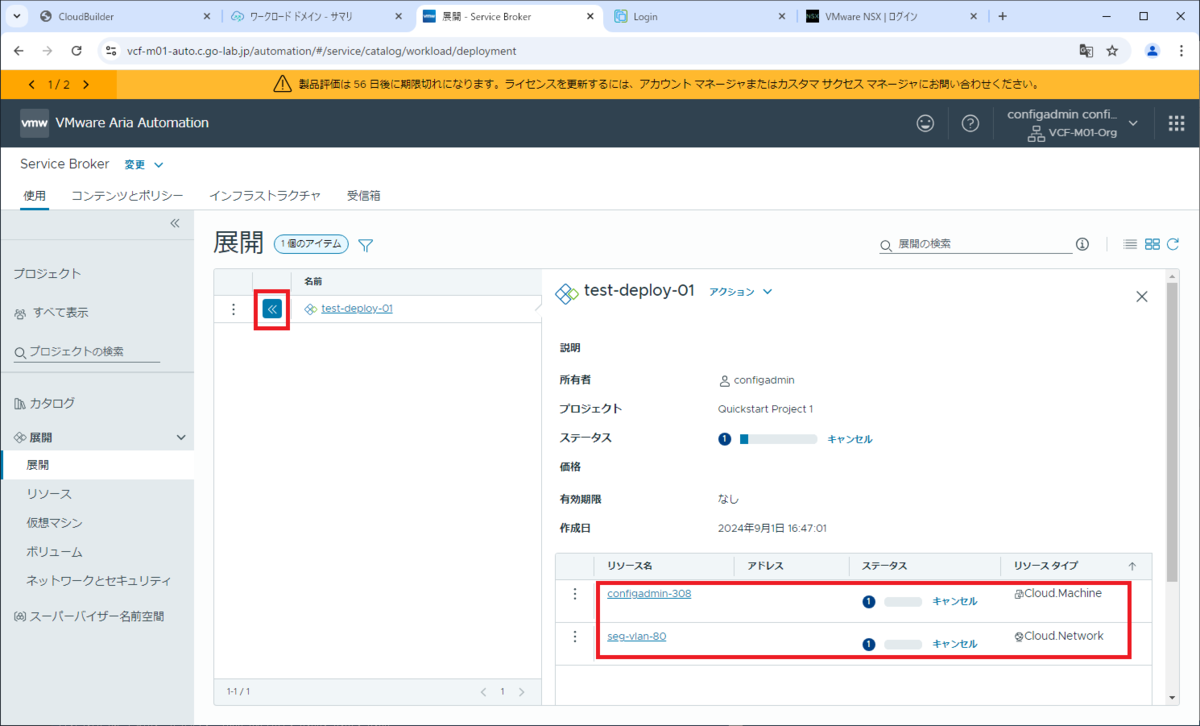This screenshot has width=1200, height=726.
Task: View site information icon in address bar
Action: pos(110,51)
